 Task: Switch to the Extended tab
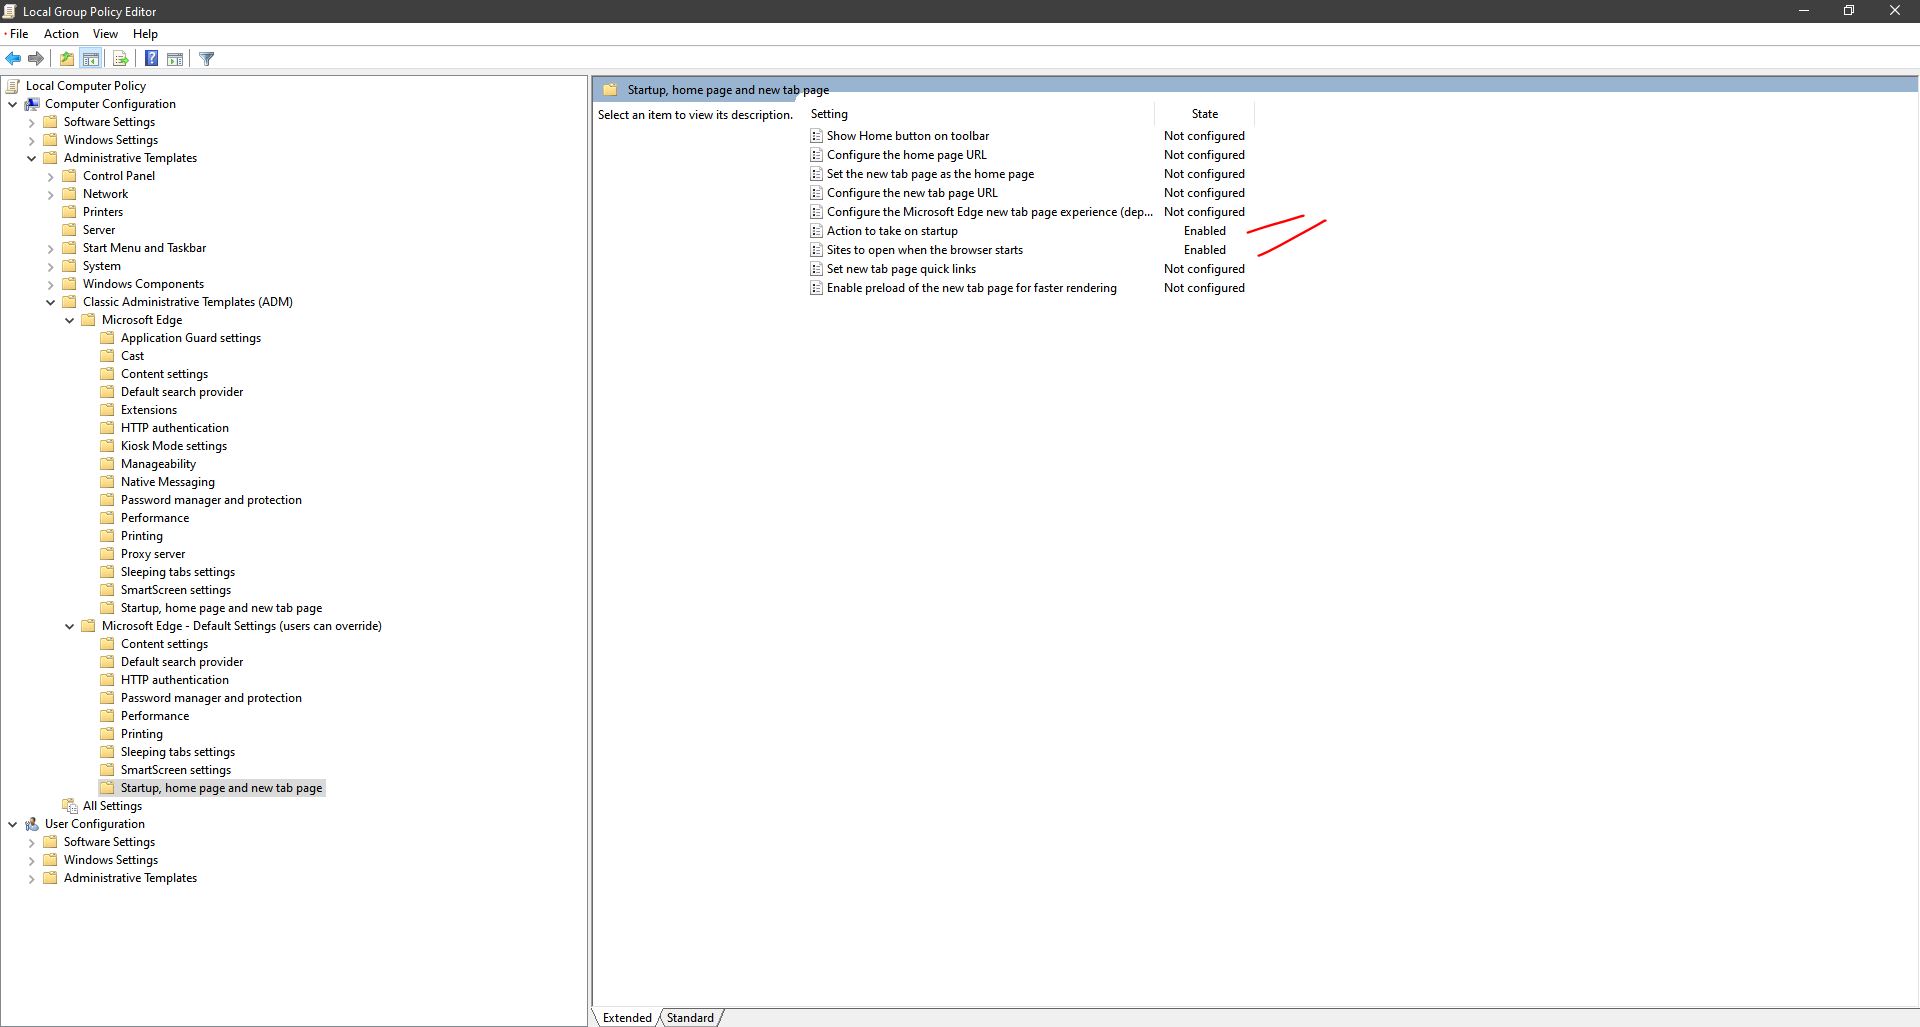pos(627,1018)
